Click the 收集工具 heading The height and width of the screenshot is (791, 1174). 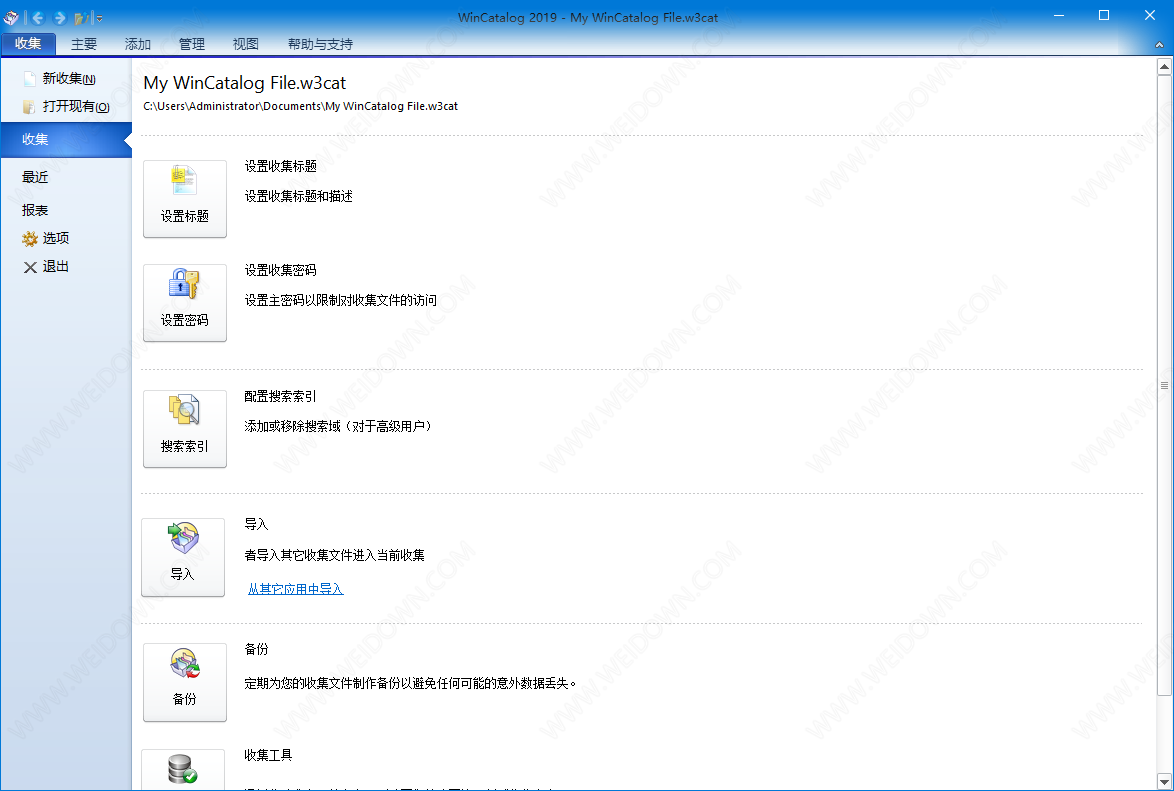coord(268,755)
